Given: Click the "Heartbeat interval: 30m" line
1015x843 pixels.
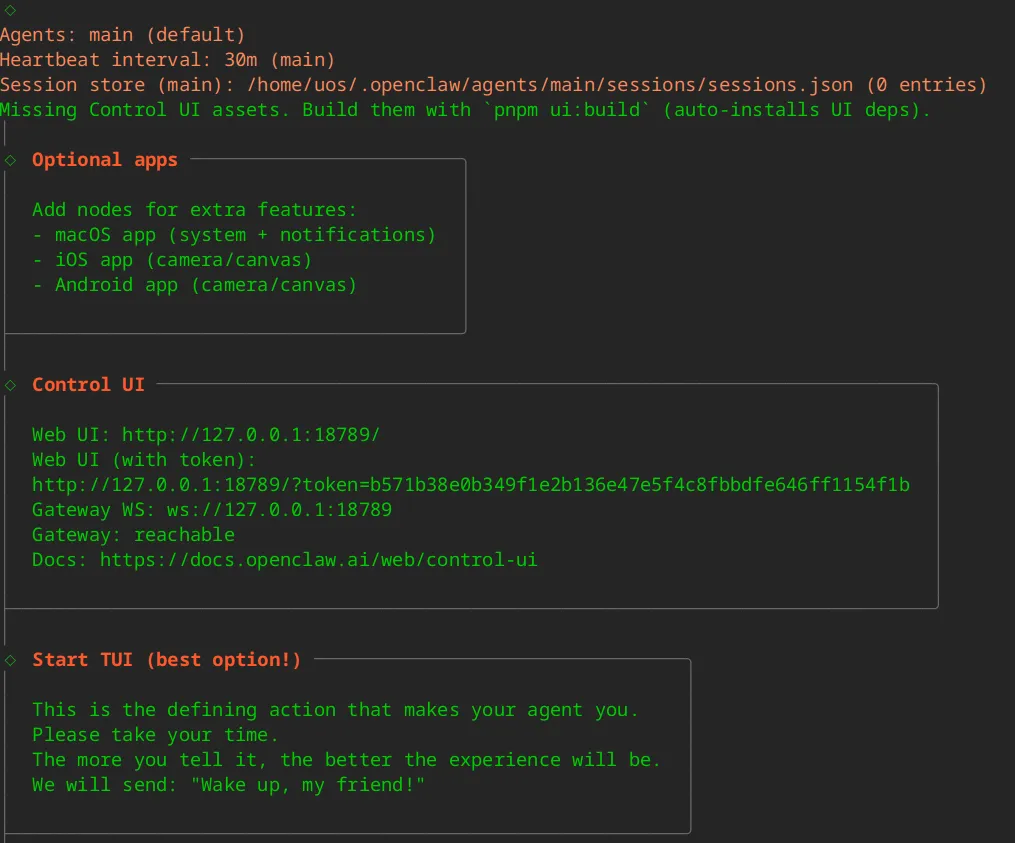Looking at the screenshot, I should tap(167, 60).
